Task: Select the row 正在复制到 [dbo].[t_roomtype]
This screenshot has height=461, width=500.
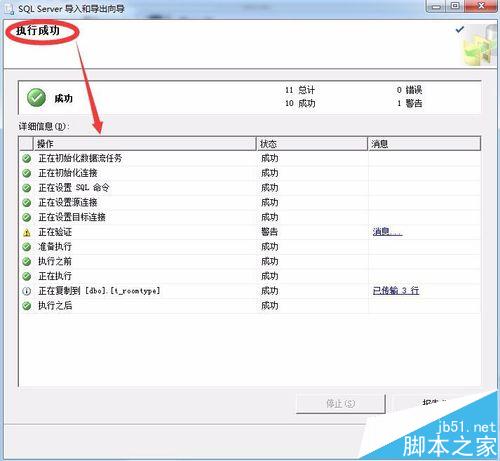Action: tap(250, 291)
